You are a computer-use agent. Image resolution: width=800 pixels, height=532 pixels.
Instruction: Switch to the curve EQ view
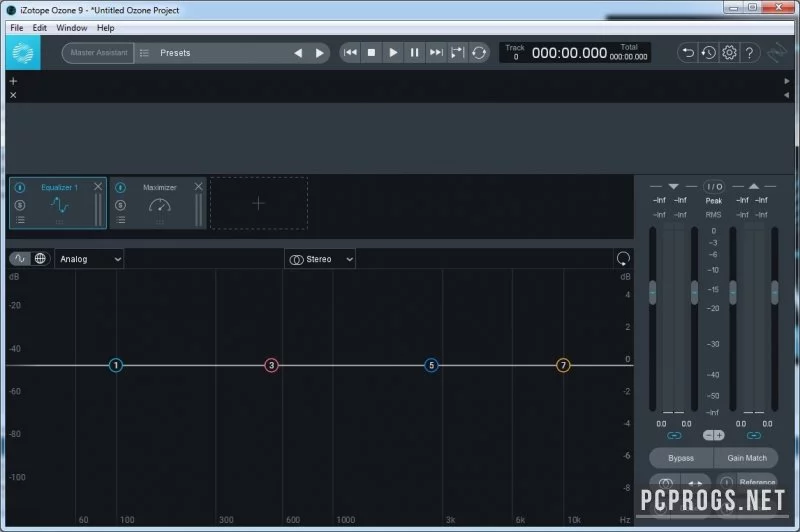pos(20,259)
